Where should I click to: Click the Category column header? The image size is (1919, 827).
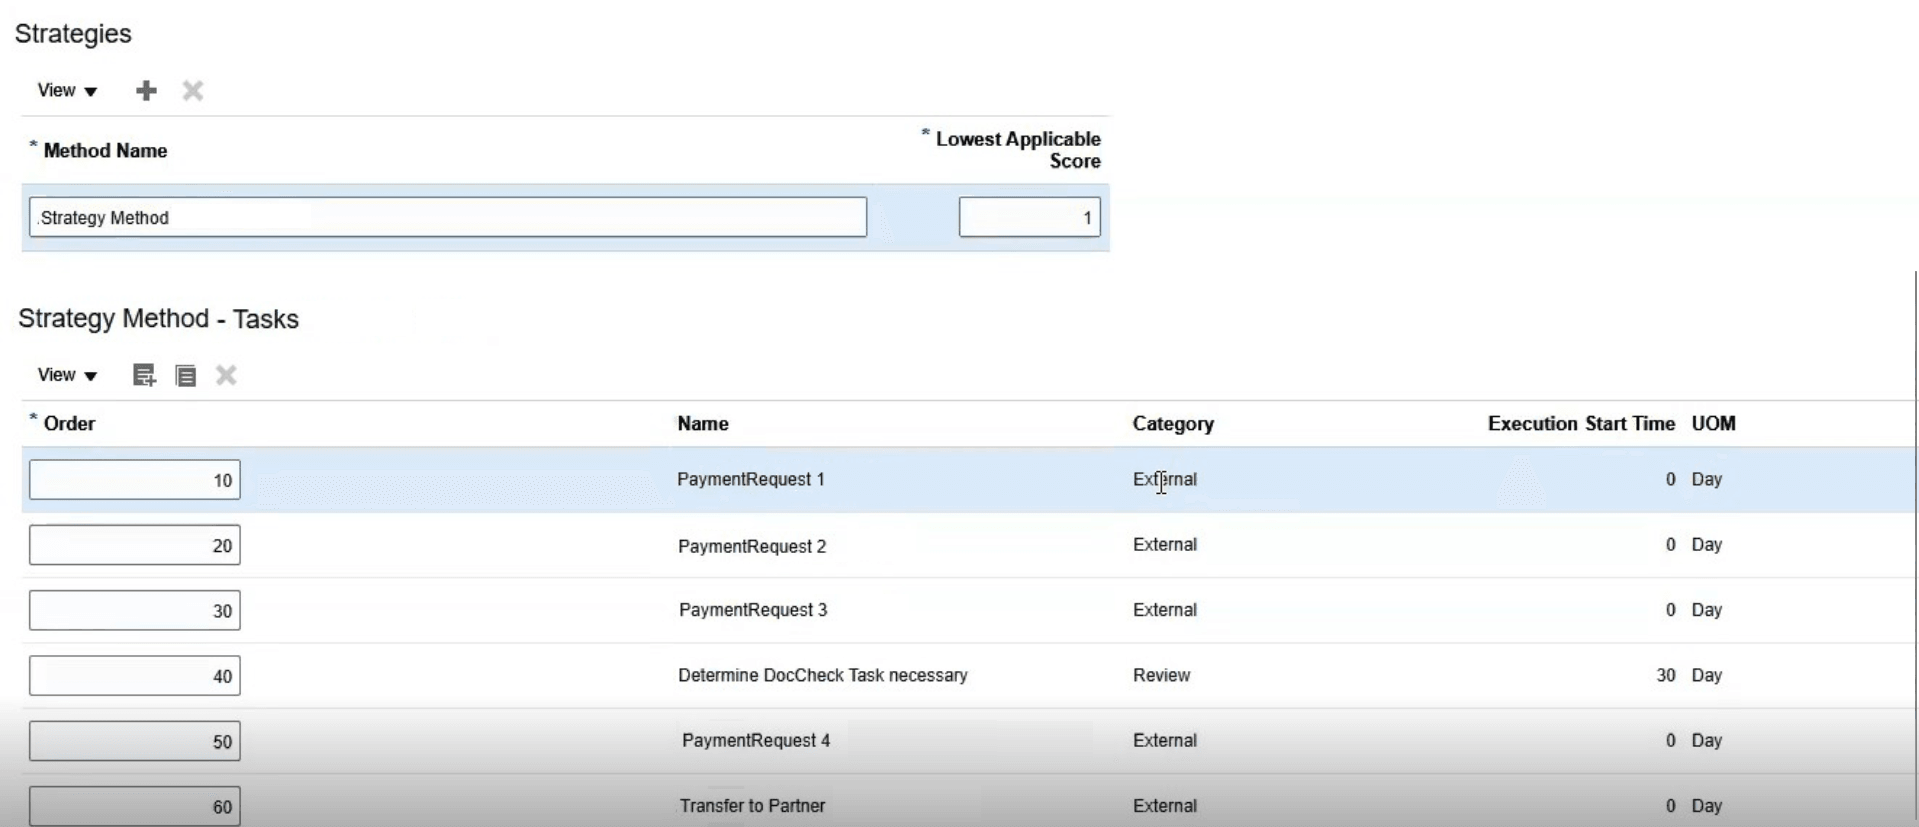point(1173,424)
